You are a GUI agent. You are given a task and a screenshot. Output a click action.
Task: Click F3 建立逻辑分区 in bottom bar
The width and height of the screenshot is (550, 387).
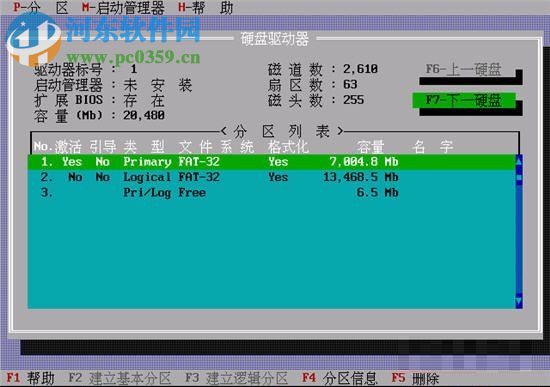(236, 378)
